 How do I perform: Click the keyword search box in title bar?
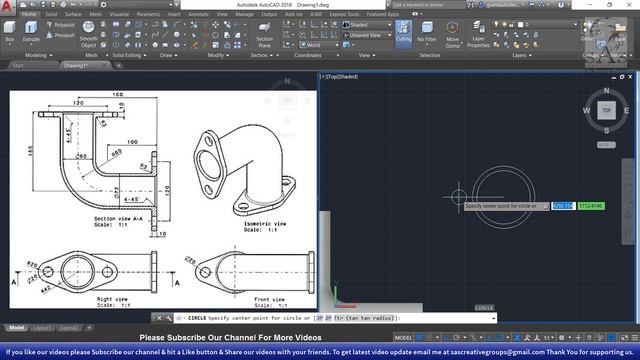(429, 5)
